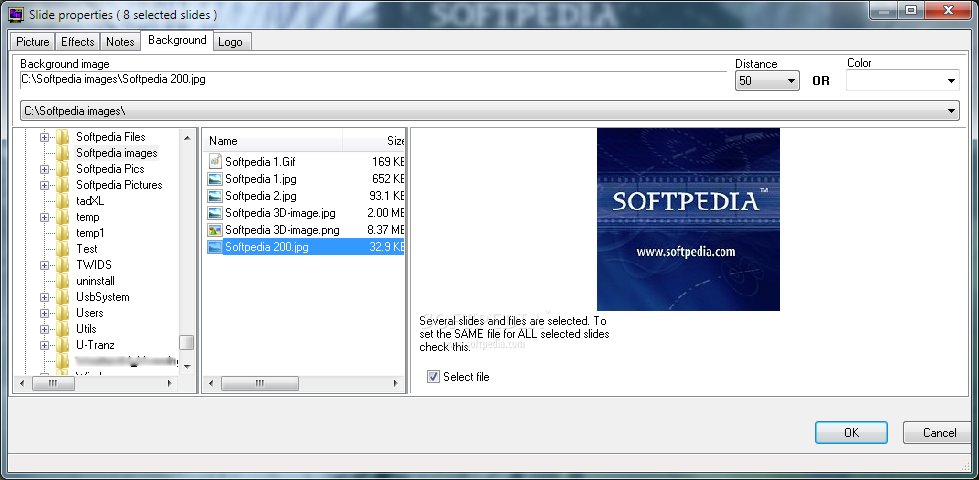Image resolution: width=979 pixels, height=480 pixels.
Task: Select the Background tab
Action: point(177,40)
